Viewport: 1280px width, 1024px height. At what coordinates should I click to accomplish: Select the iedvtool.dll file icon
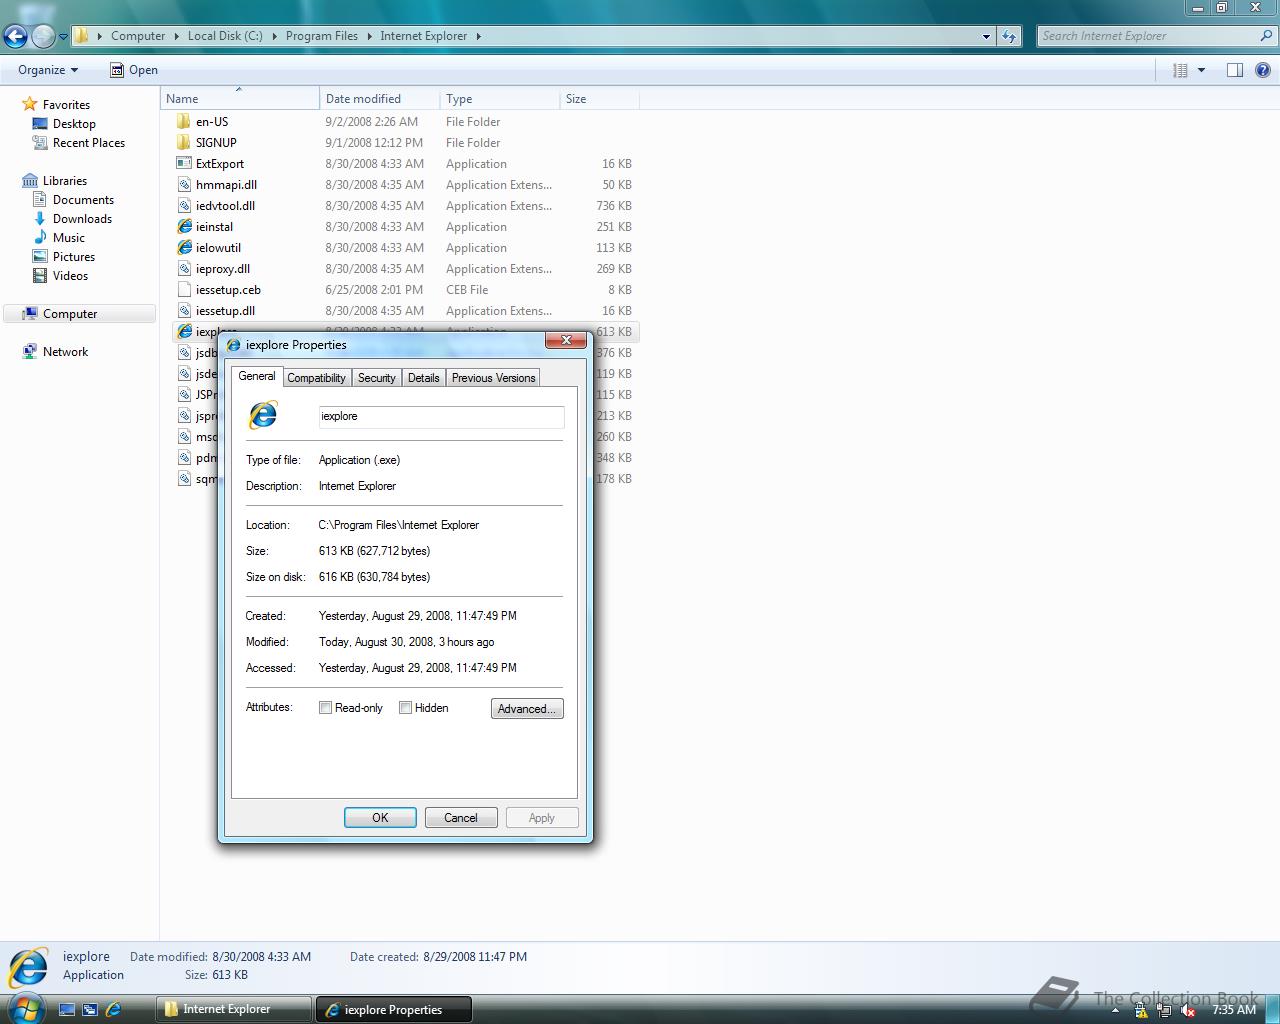point(184,206)
